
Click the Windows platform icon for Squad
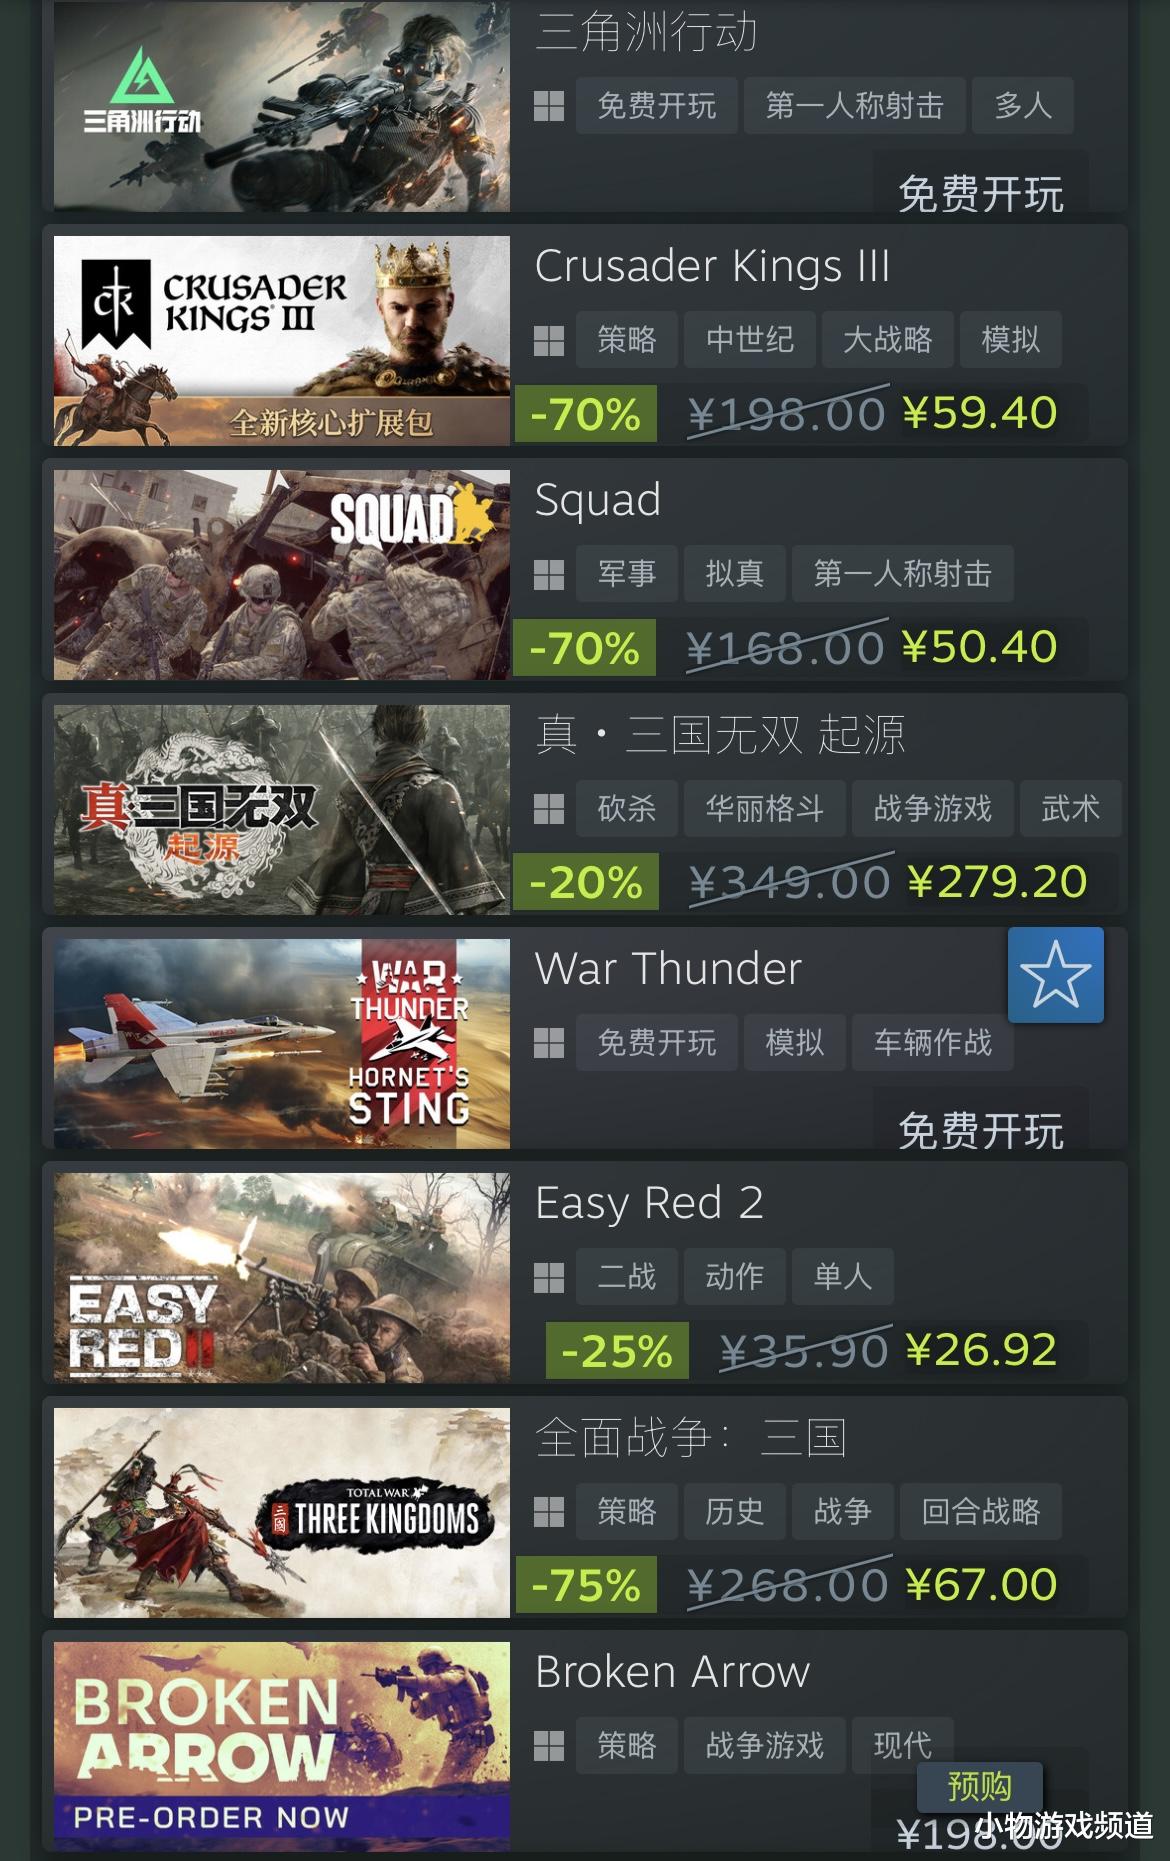pyautogui.click(x=549, y=574)
